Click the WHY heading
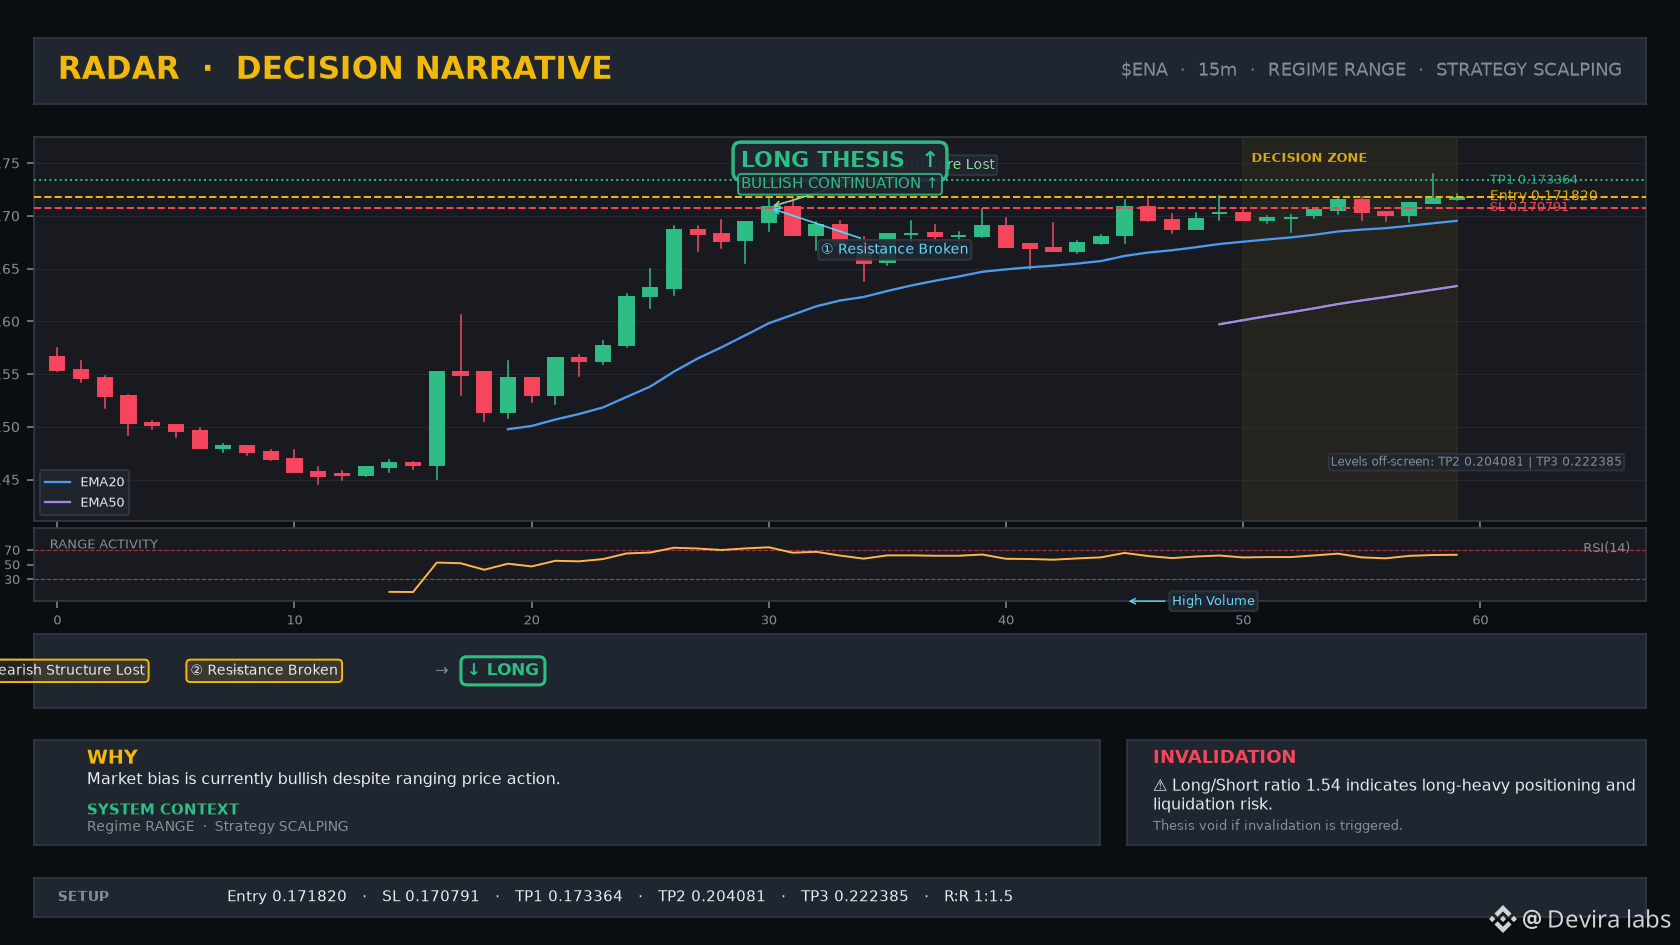This screenshot has width=1680, height=945. pyautogui.click(x=112, y=757)
